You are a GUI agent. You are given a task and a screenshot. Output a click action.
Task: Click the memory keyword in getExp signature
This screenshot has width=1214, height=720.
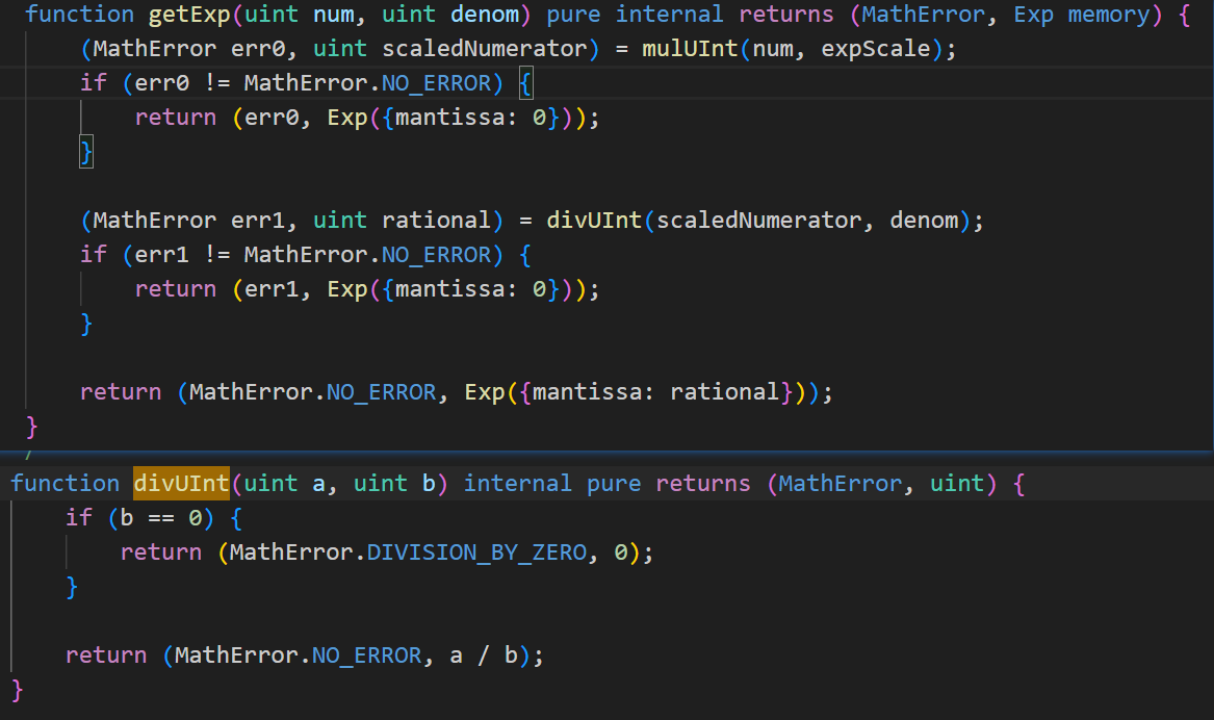tap(1110, 15)
